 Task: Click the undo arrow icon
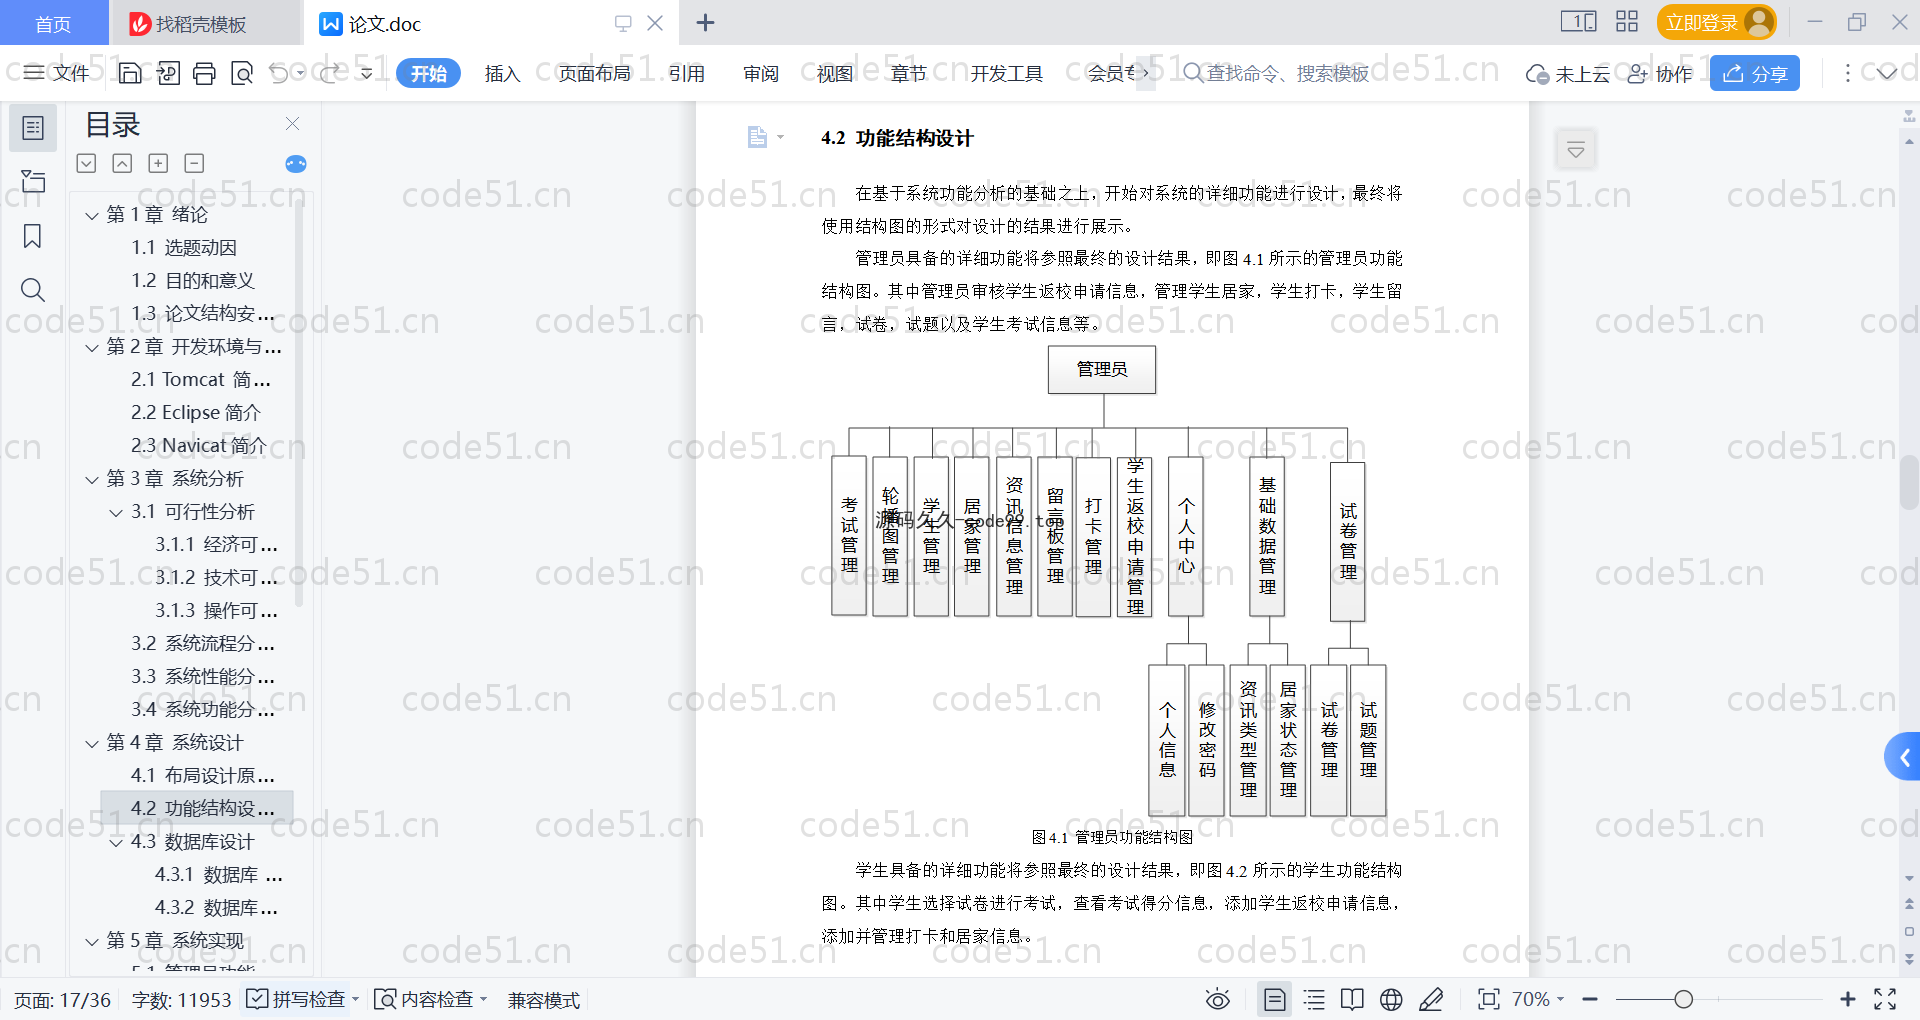point(279,73)
